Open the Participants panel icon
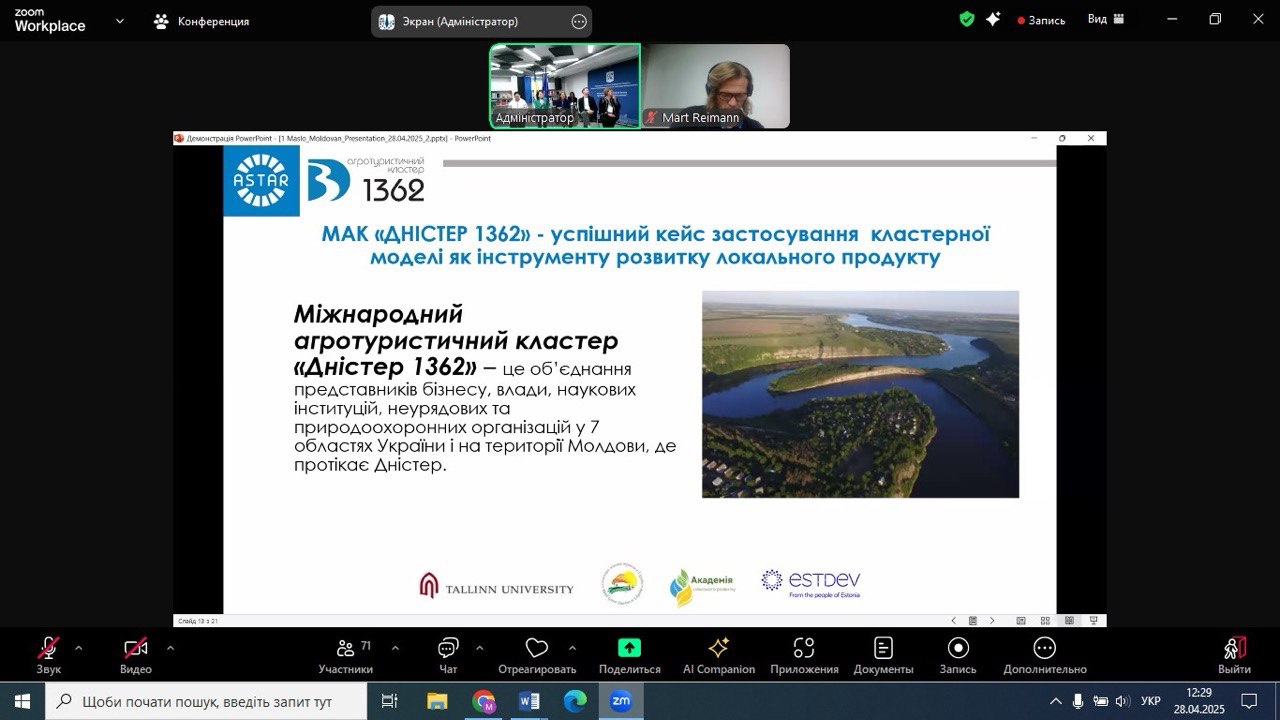 click(x=346, y=648)
